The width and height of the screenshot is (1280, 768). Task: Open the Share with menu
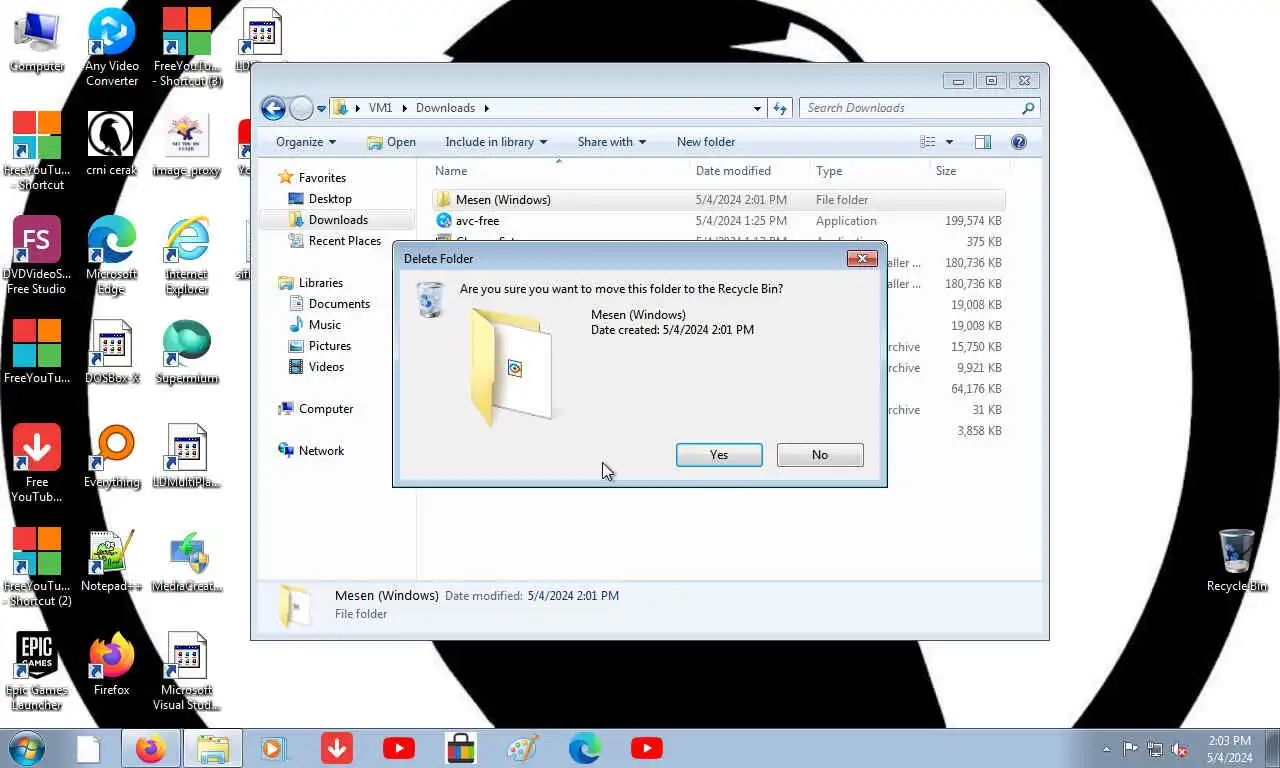[x=612, y=142]
